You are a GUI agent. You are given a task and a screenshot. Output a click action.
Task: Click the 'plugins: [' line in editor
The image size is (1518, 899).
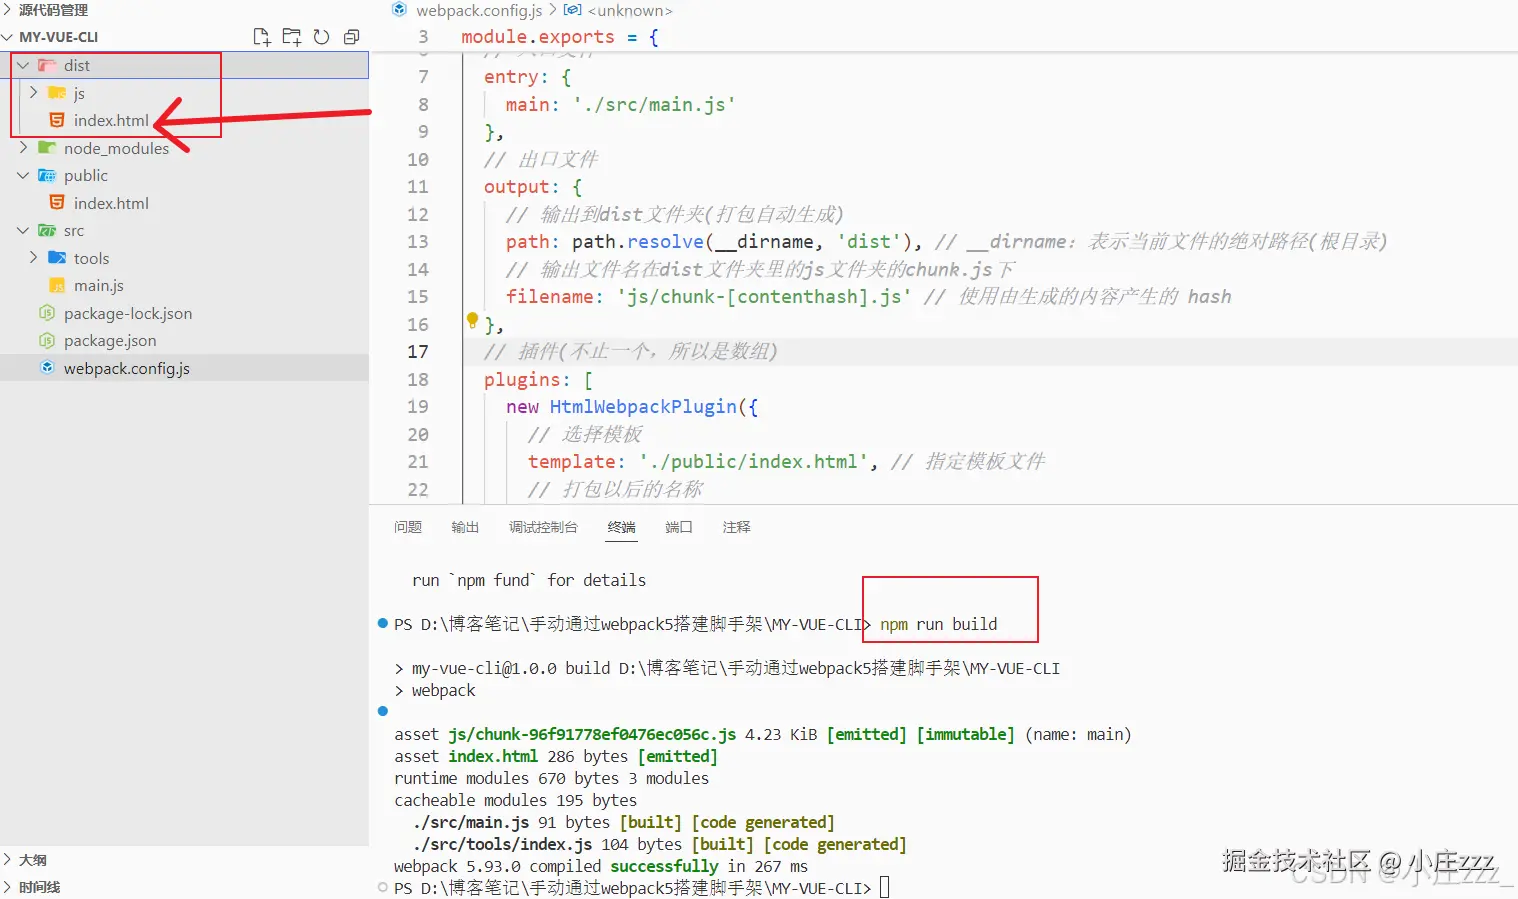(x=538, y=380)
